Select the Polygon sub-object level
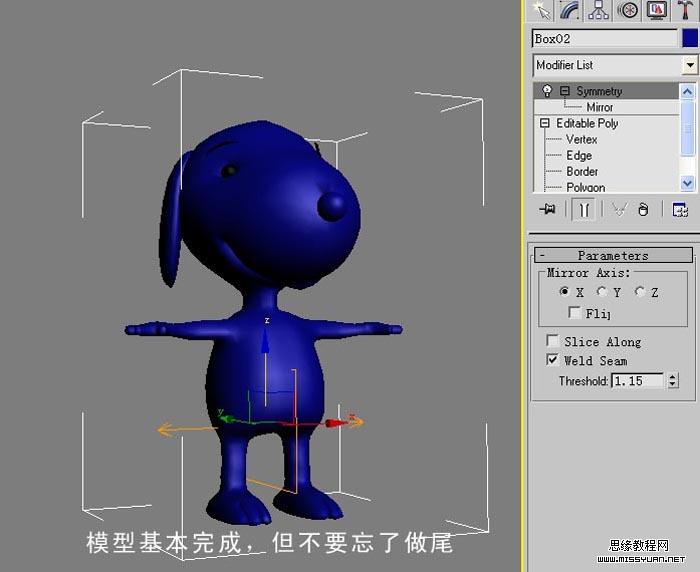 586,187
